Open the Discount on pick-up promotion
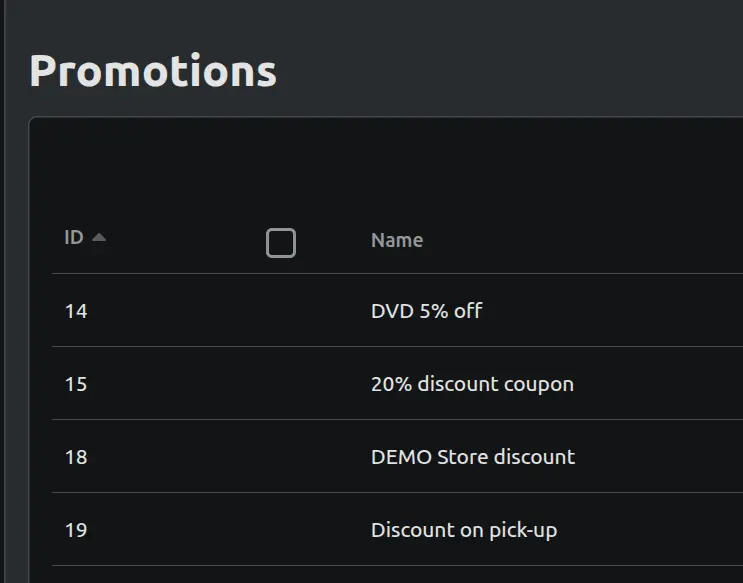This screenshot has height=583, width=743. coord(463,530)
